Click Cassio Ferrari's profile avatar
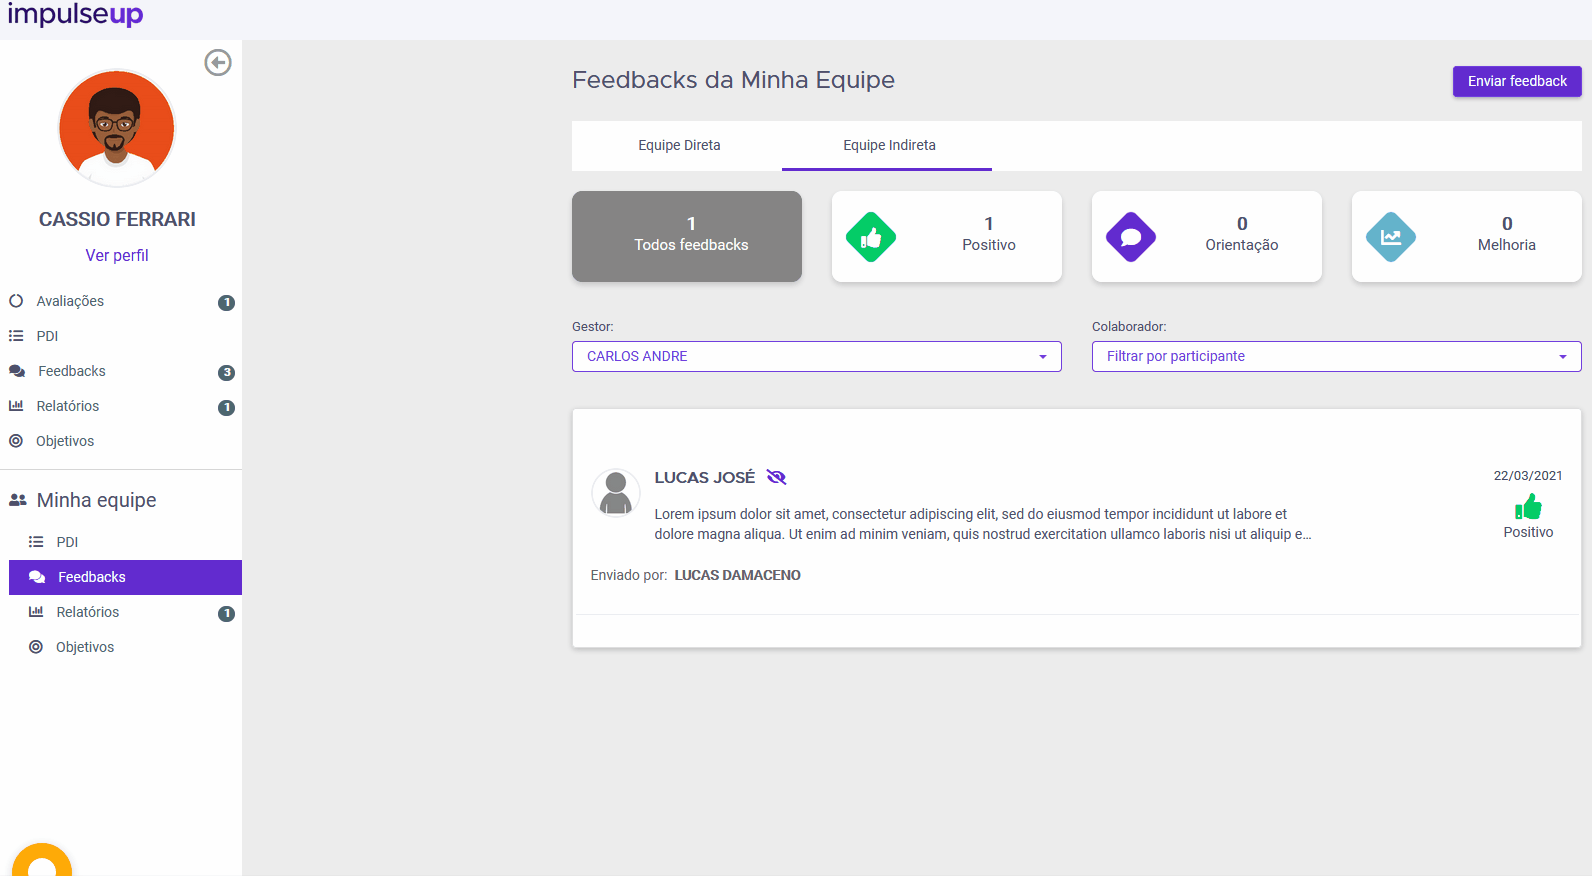The width and height of the screenshot is (1592, 876). pyautogui.click(x=117, y=128)
